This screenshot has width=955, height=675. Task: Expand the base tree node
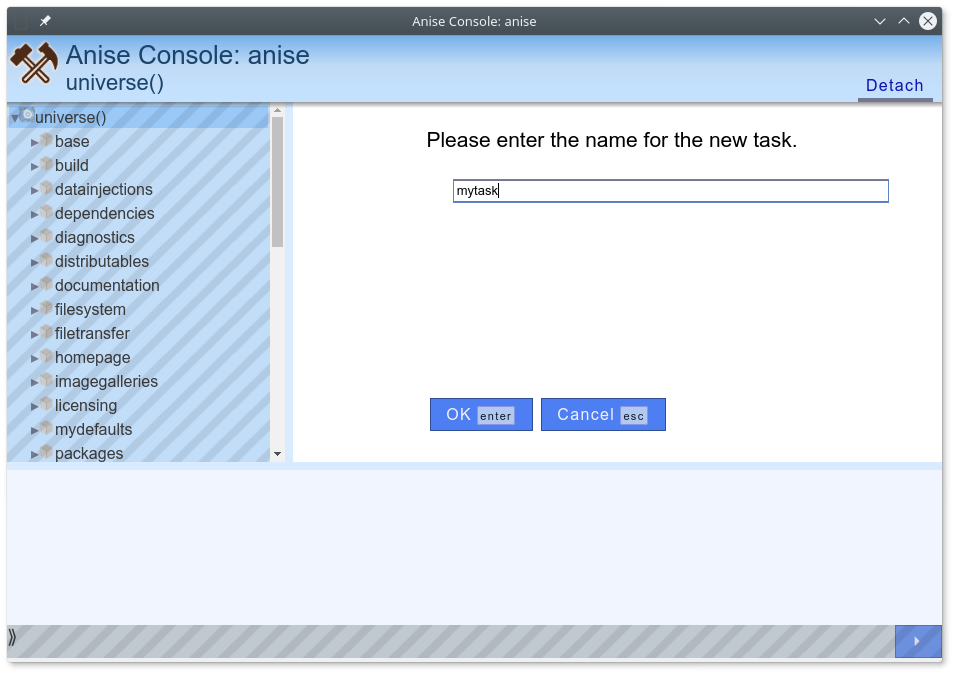(35, 143)
